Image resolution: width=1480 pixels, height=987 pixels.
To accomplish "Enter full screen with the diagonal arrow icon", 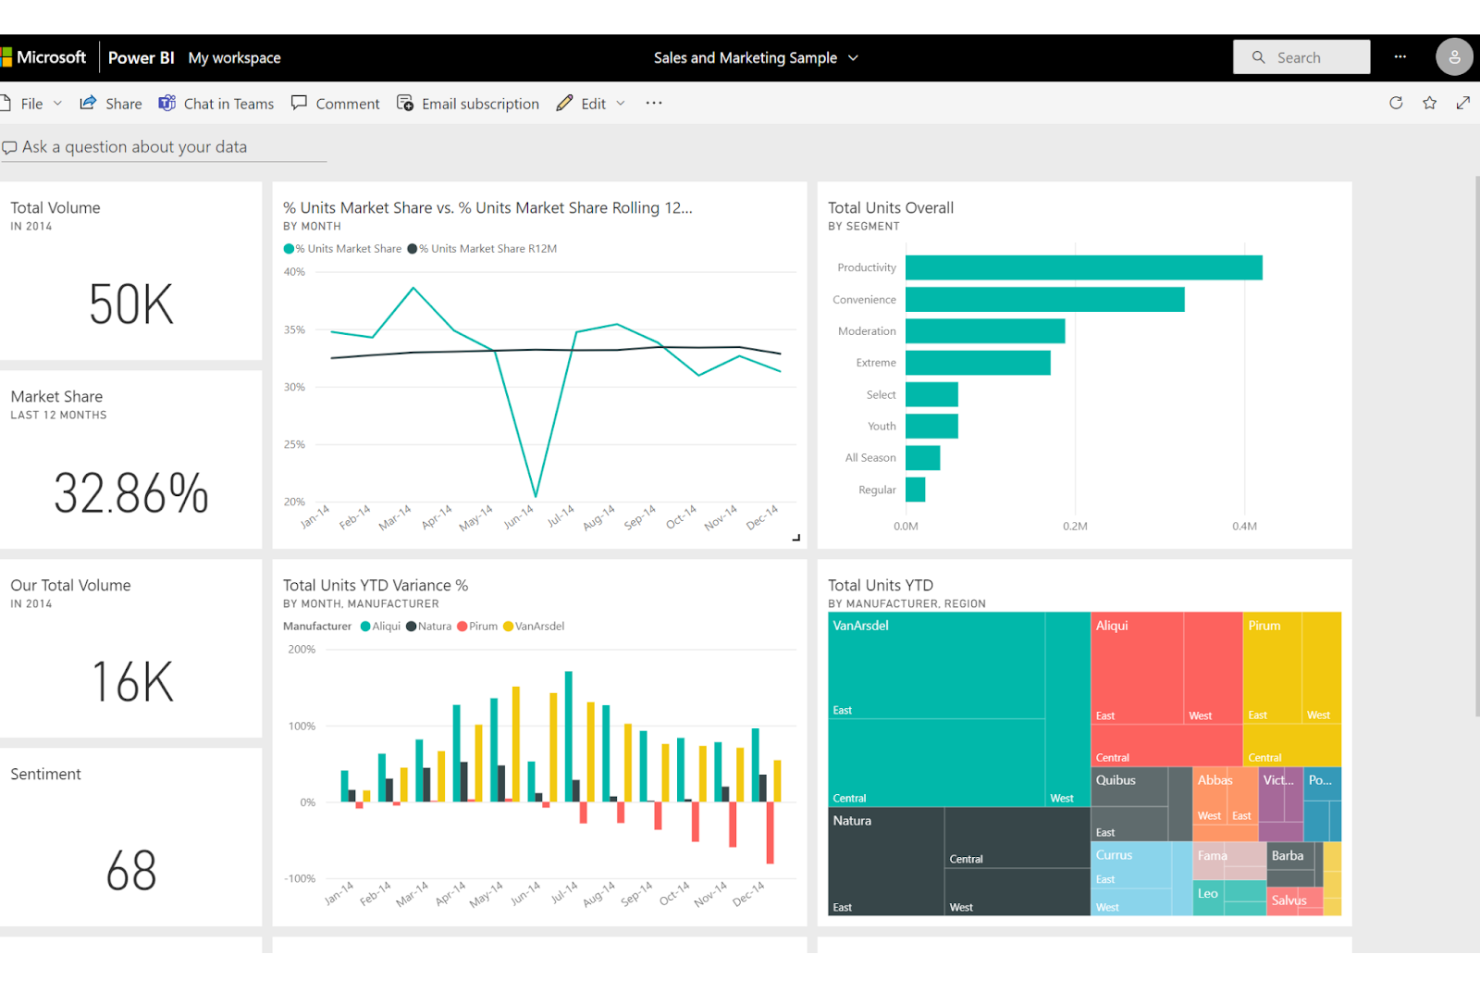I will pos(1464,102).
